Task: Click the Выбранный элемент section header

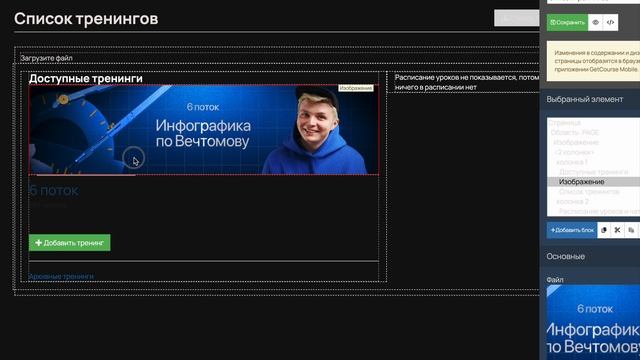Action: pos(584,99)
